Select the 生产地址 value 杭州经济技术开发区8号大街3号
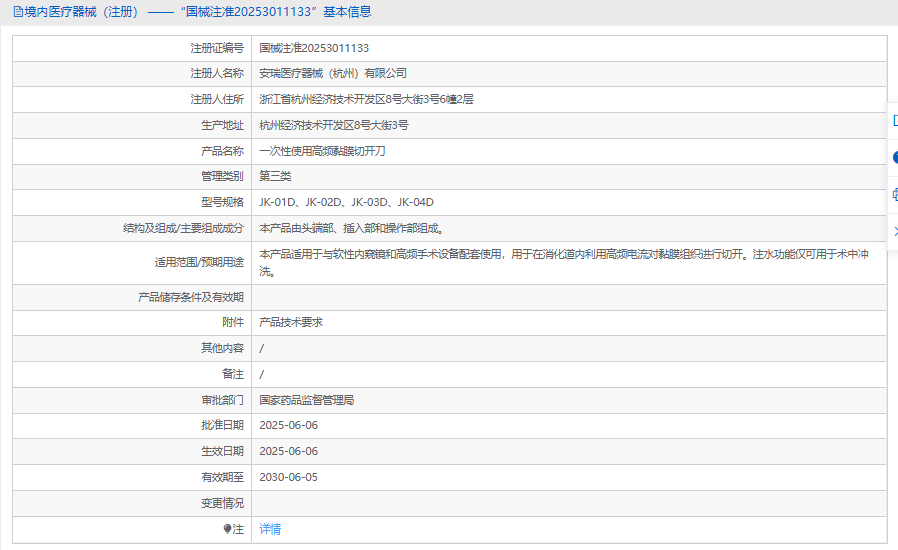 coord(333,125)
